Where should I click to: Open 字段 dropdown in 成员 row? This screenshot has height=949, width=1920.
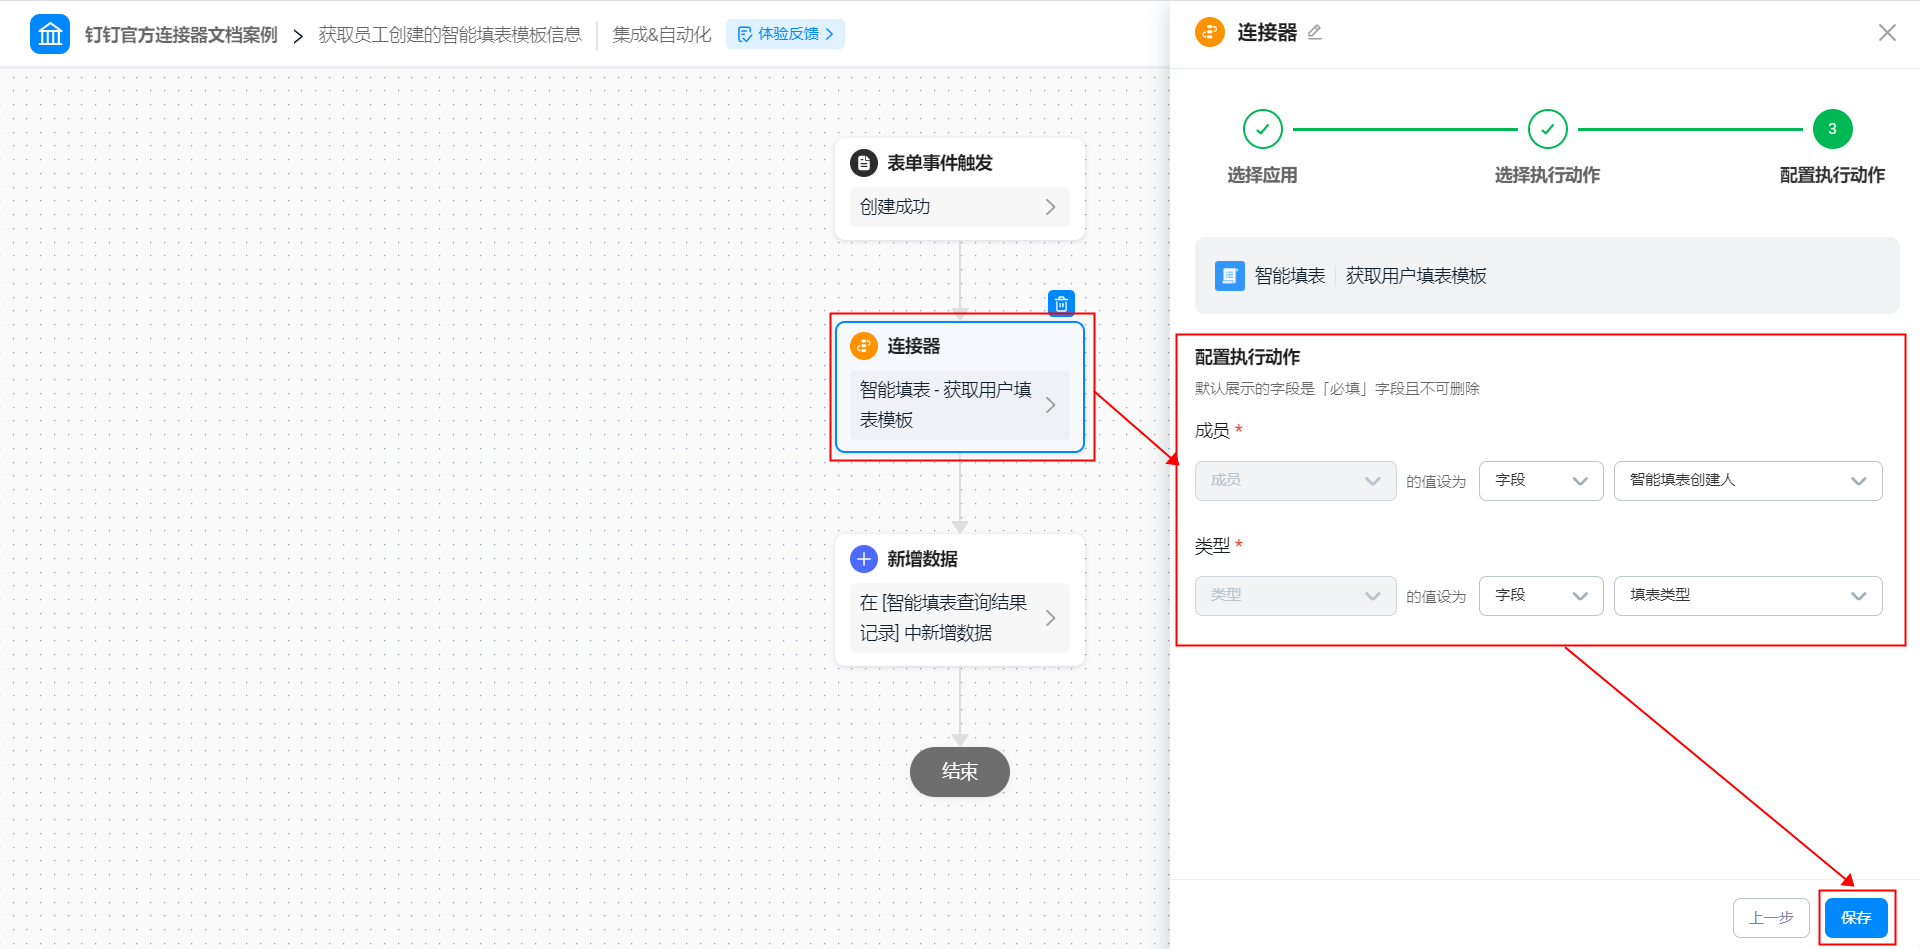(1541, 481)
